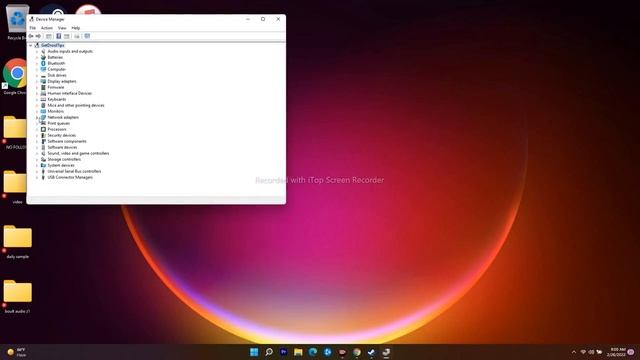Select the daily sample desktop folder
The image size is (640, 360).
coord(18,242)
